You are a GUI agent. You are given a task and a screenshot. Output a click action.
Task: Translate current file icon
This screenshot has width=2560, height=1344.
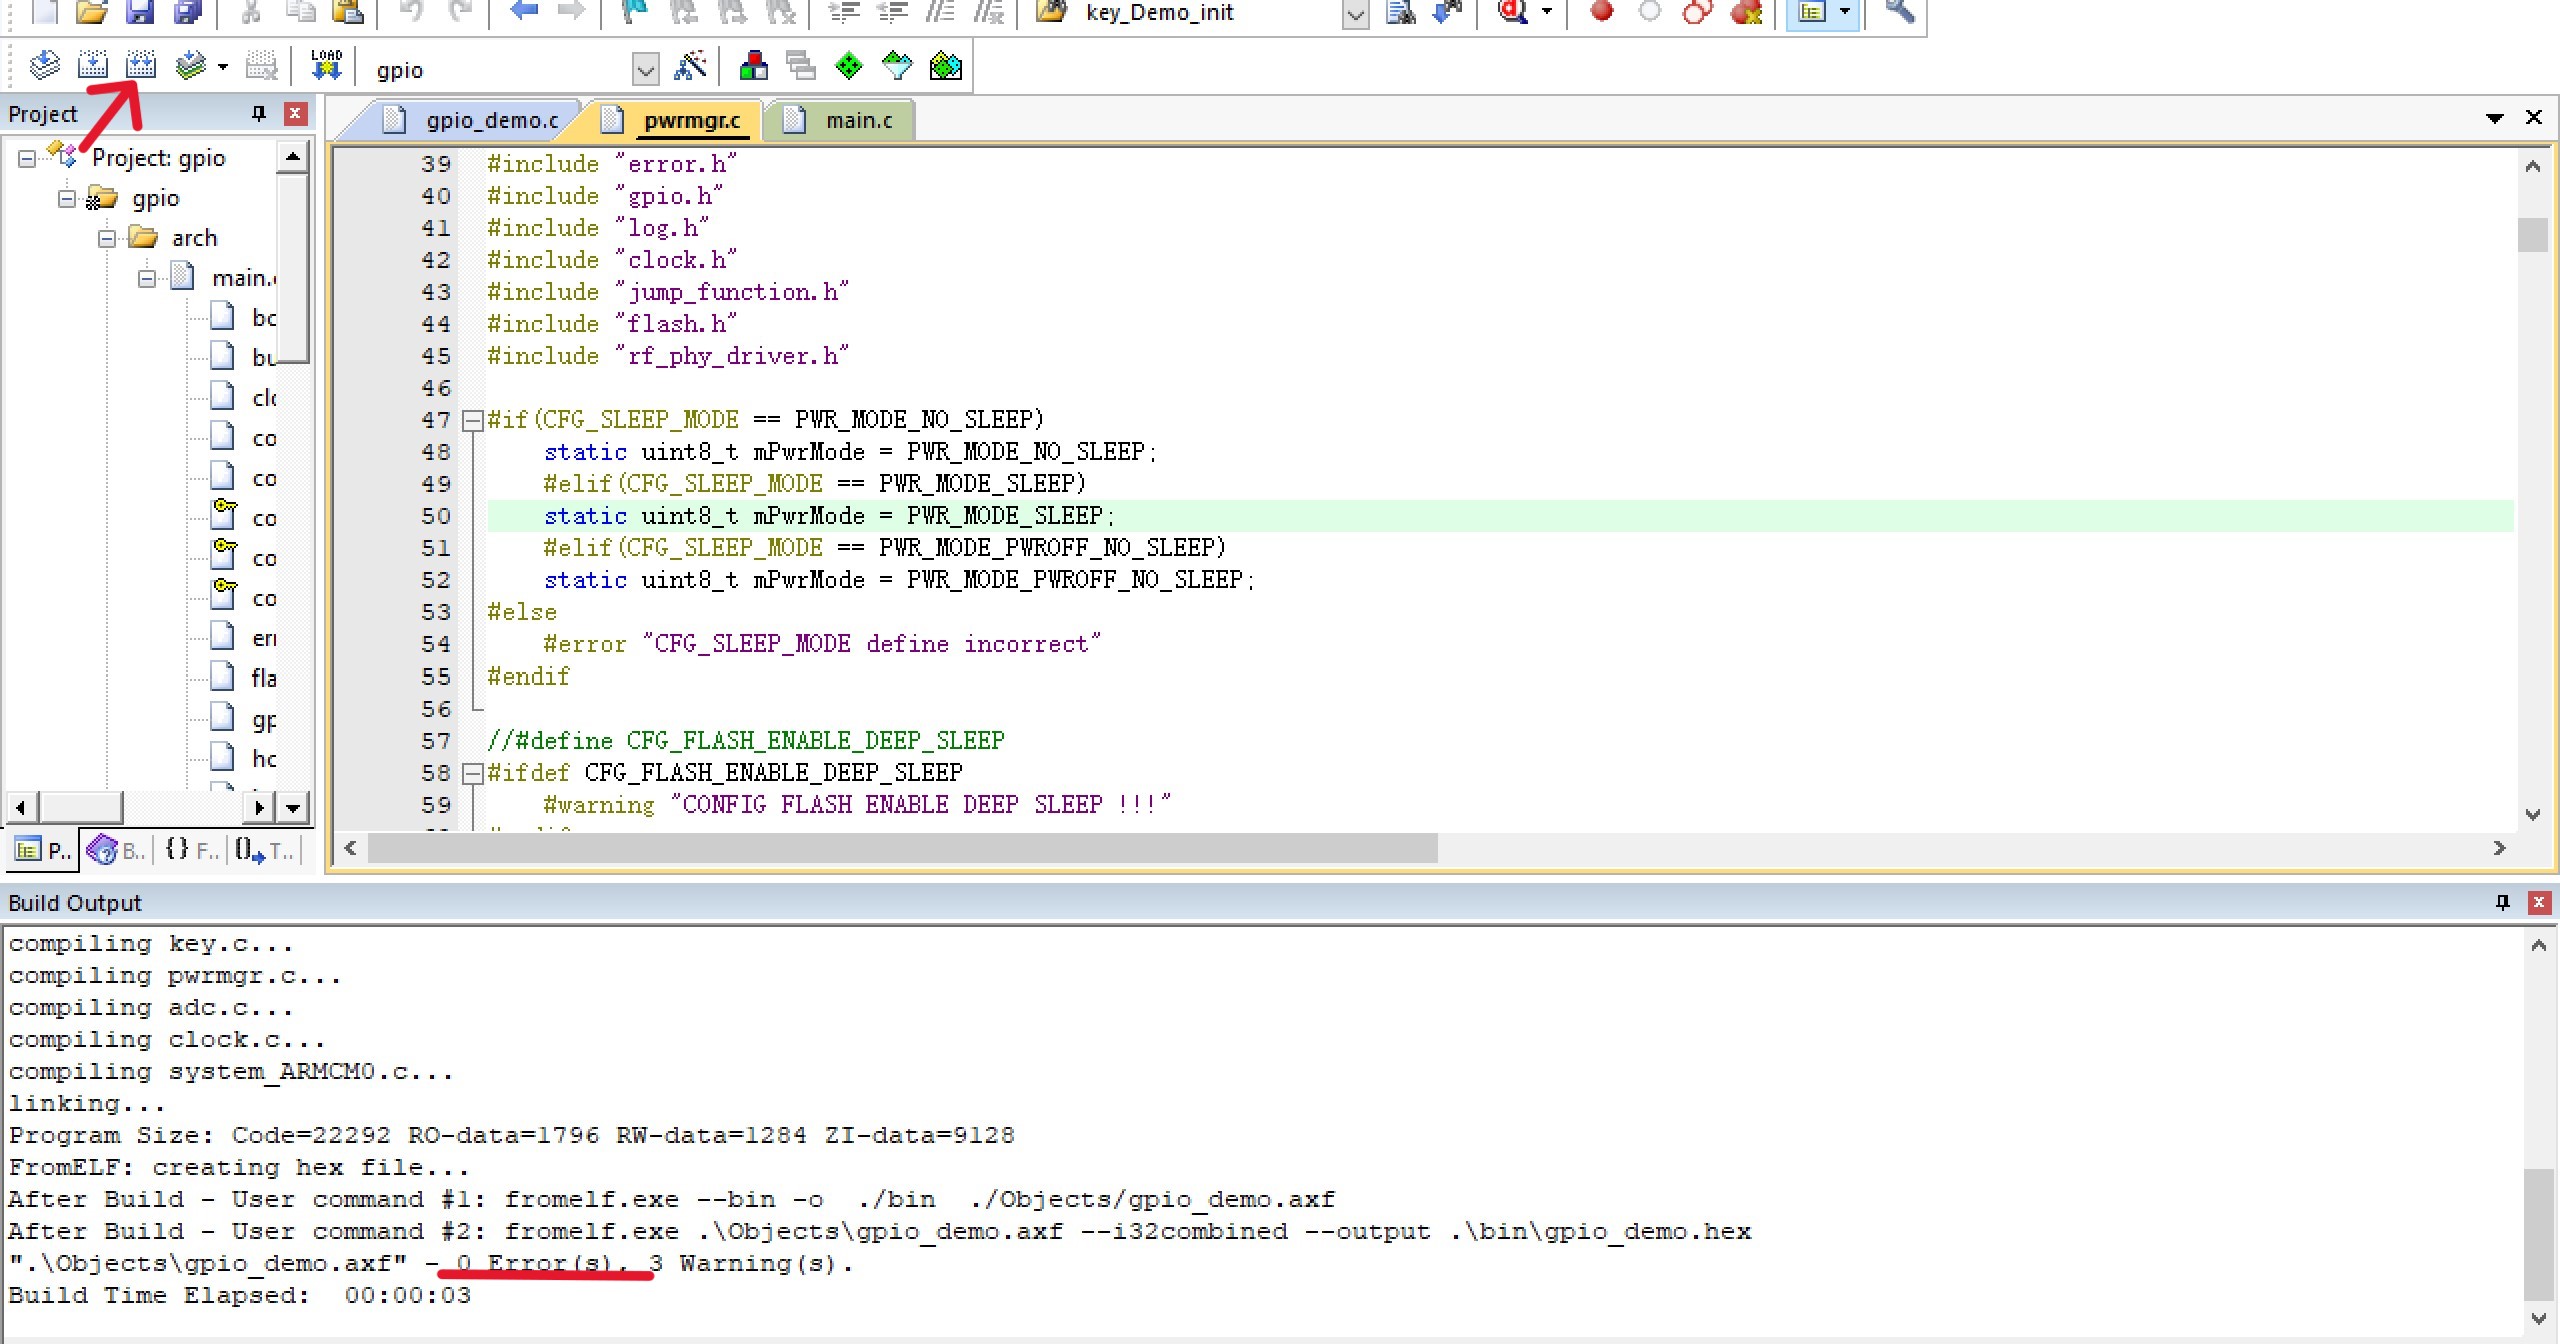[x=44, y=66]
